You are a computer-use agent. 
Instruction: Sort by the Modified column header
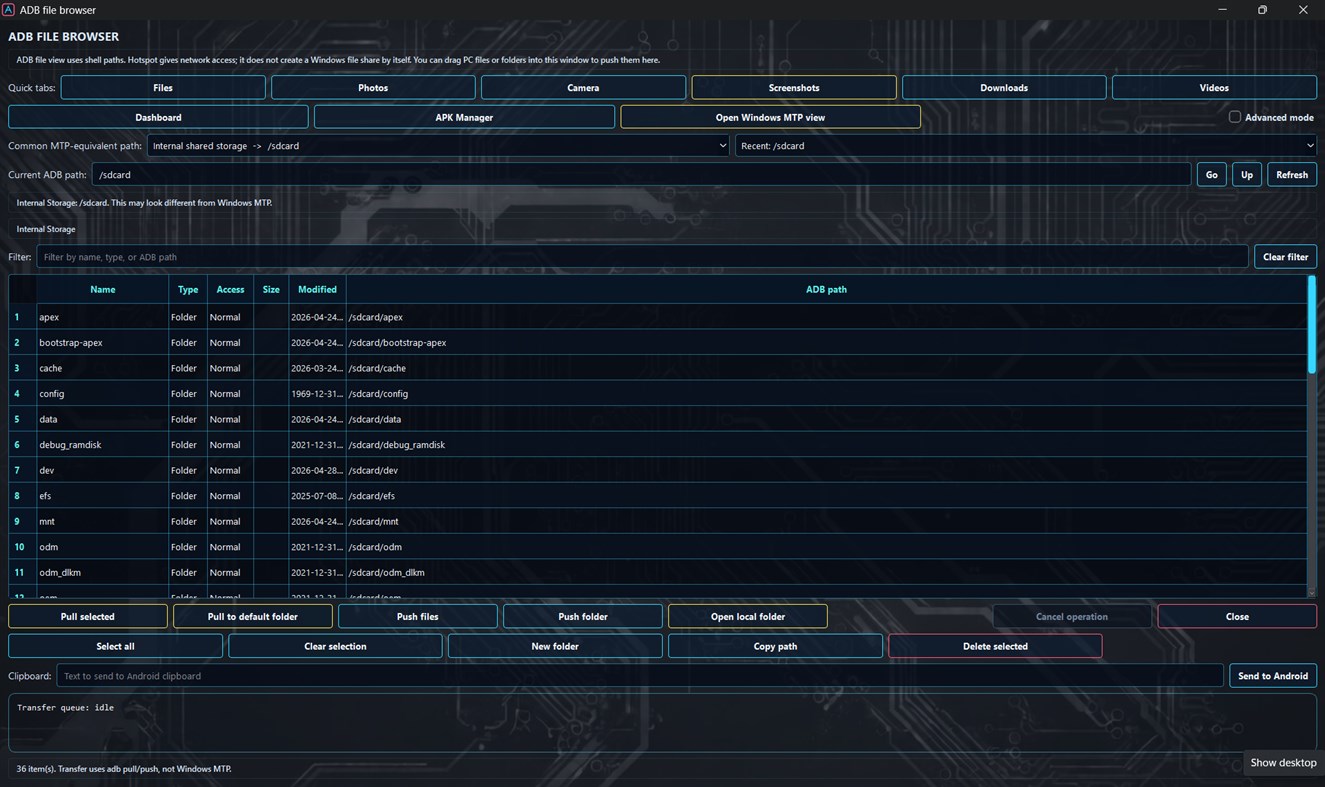317,290
